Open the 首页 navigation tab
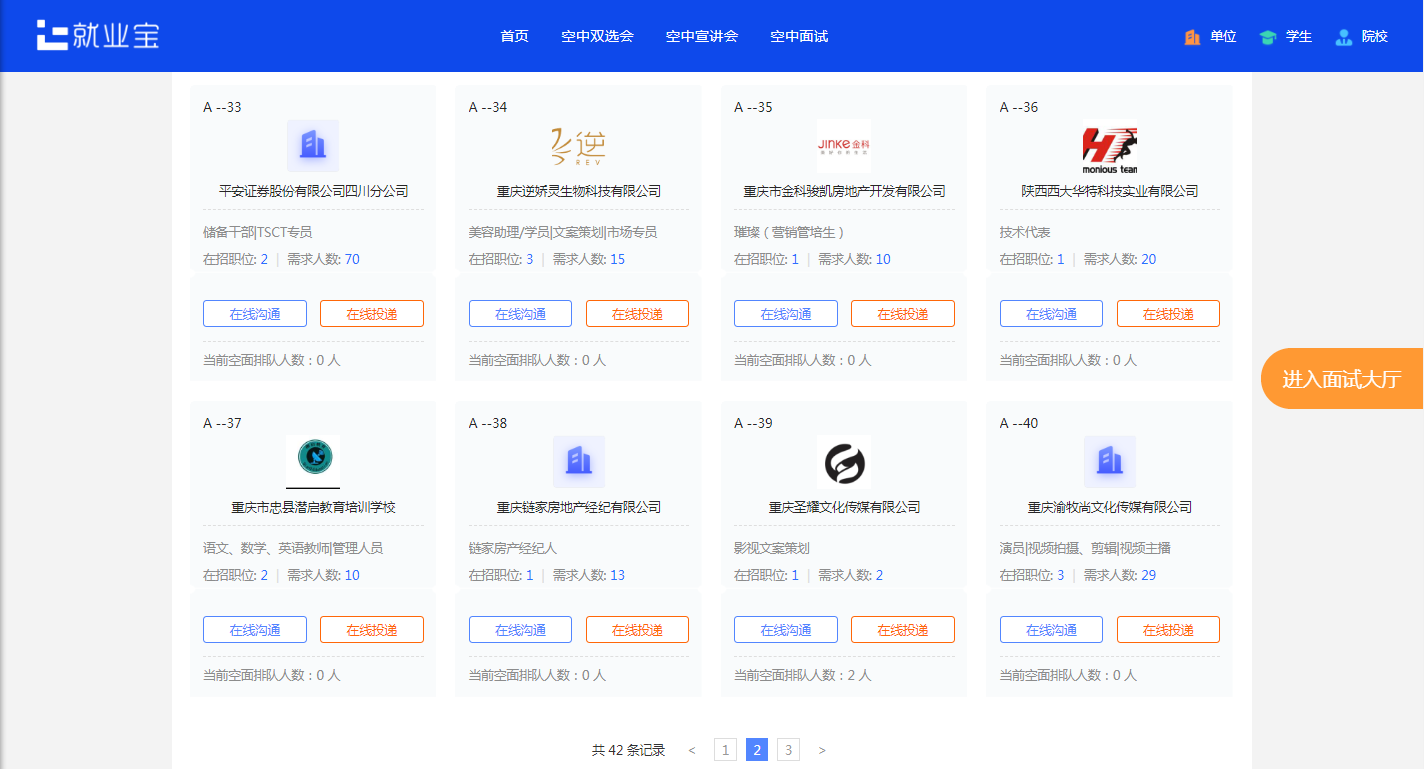This screenshot has width=1424, height=769. (514, 36)
